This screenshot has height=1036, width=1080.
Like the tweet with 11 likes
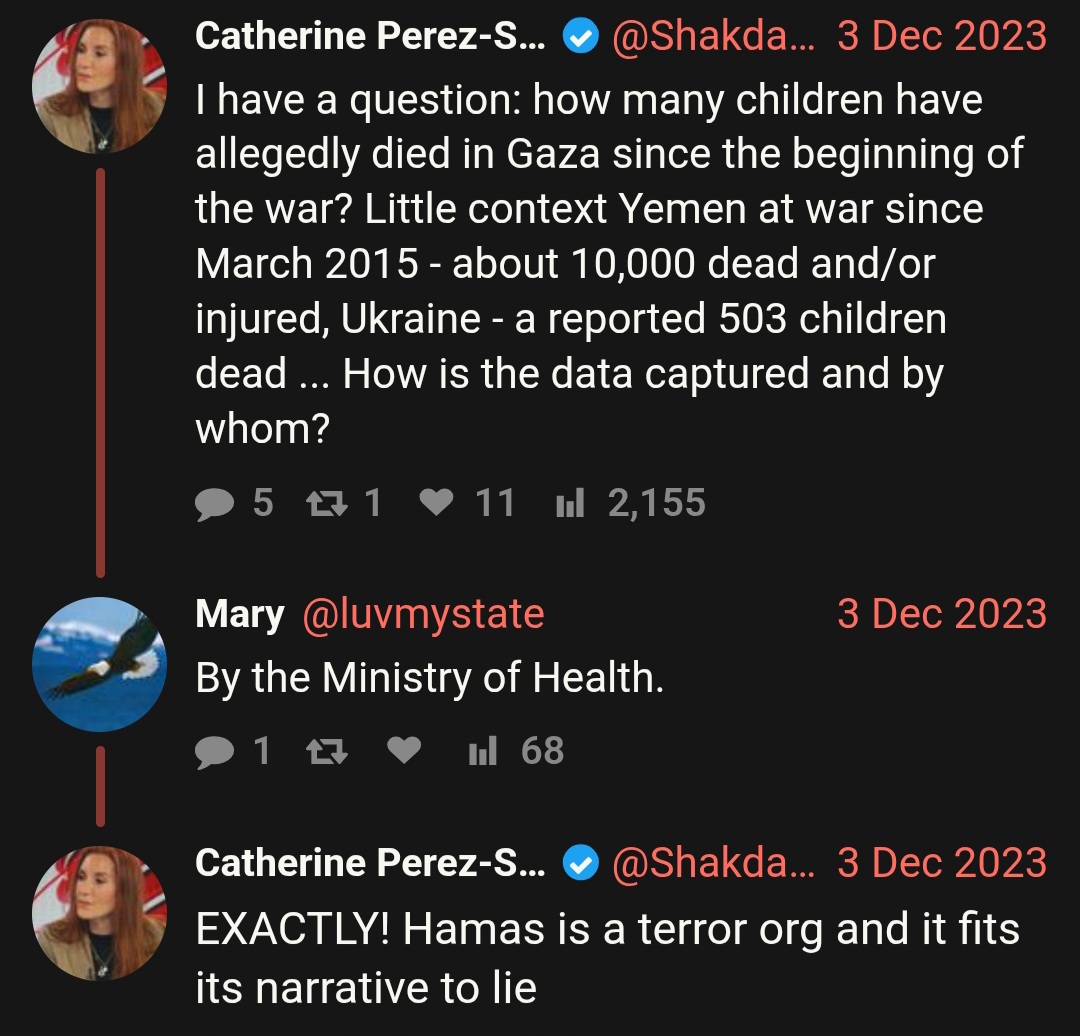[467, 503]
